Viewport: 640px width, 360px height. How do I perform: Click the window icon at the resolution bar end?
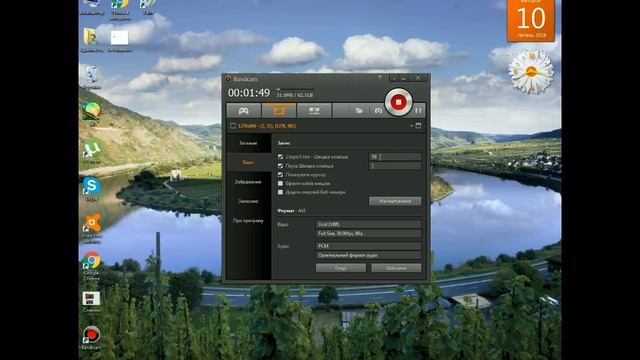418,126
